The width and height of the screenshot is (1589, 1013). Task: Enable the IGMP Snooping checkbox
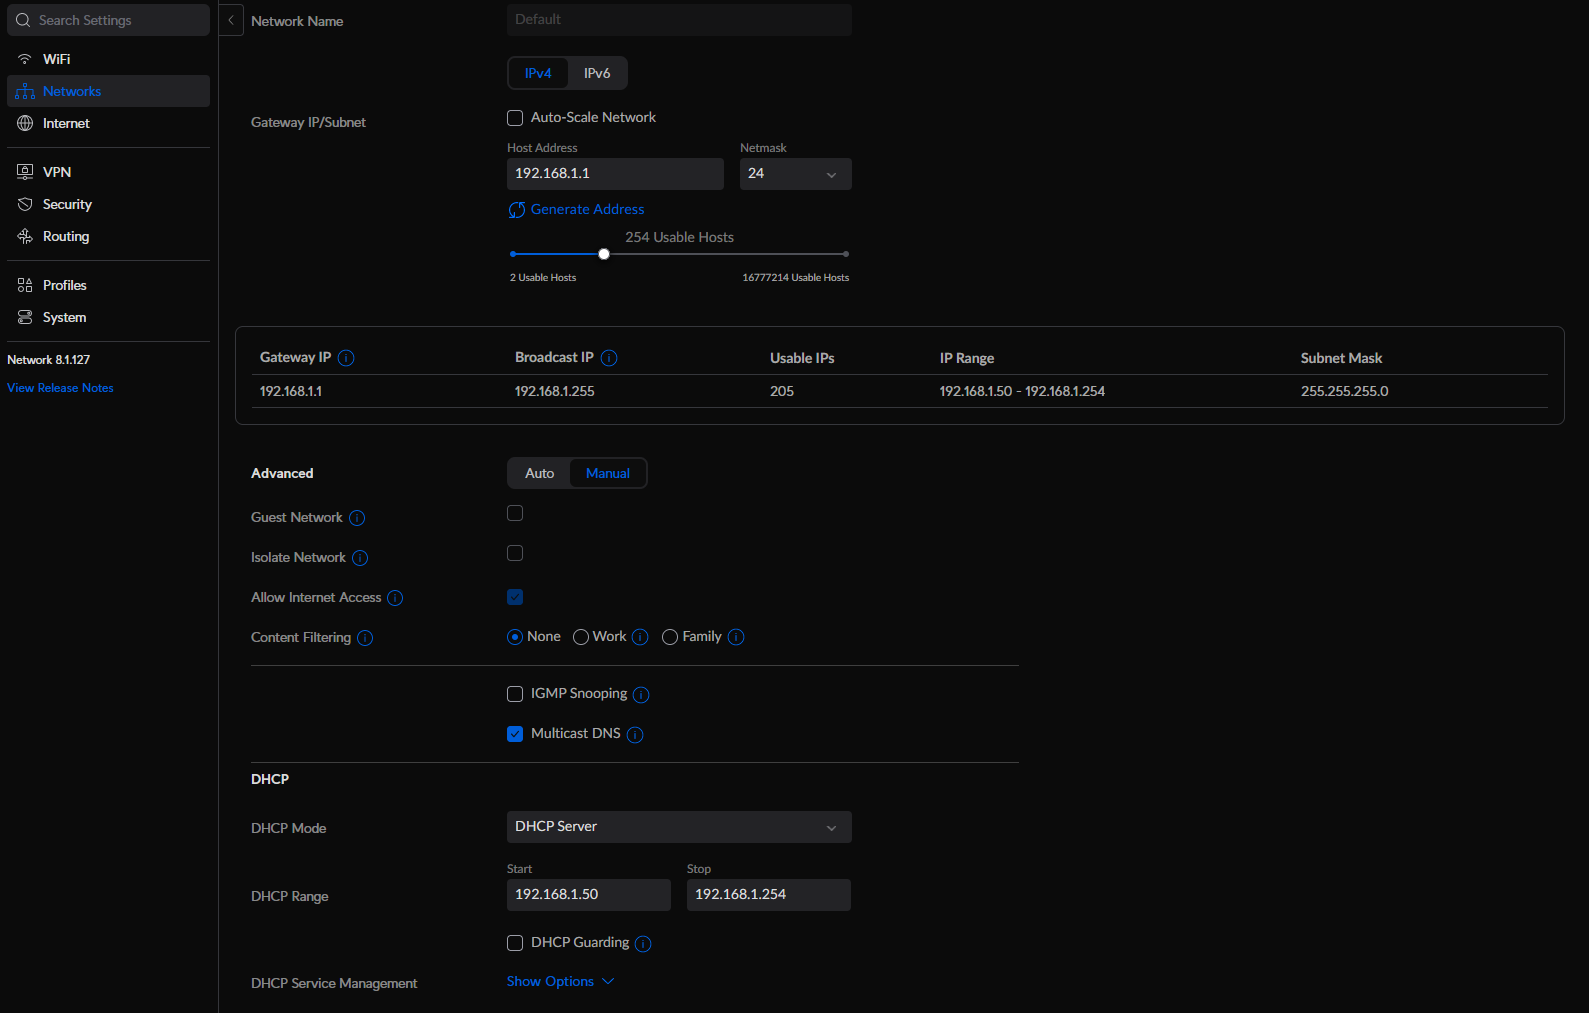tap(515, 694)
